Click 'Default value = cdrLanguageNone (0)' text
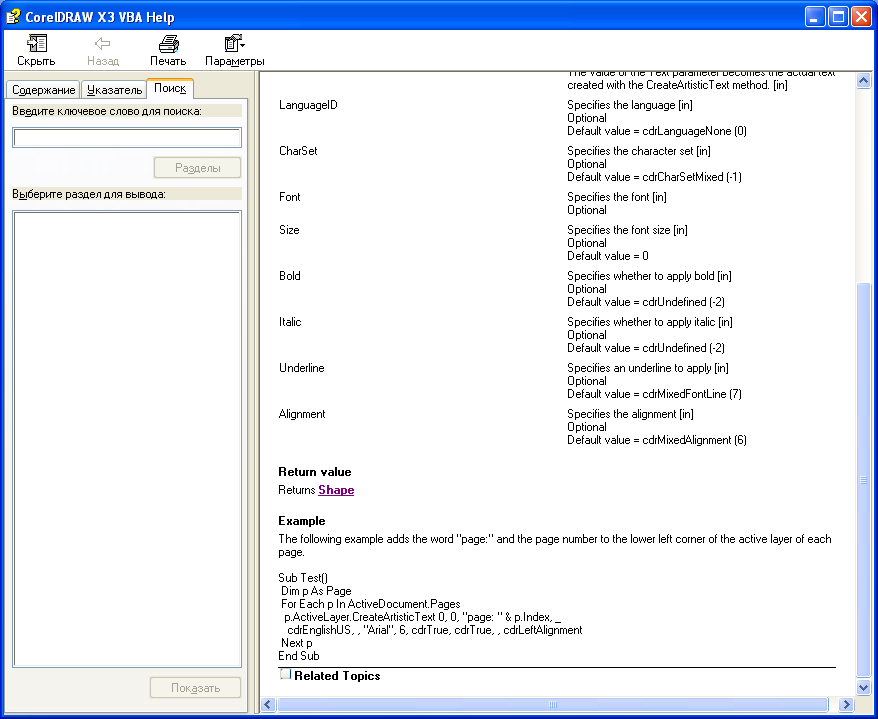878x719 pixels. pos(657,131)
